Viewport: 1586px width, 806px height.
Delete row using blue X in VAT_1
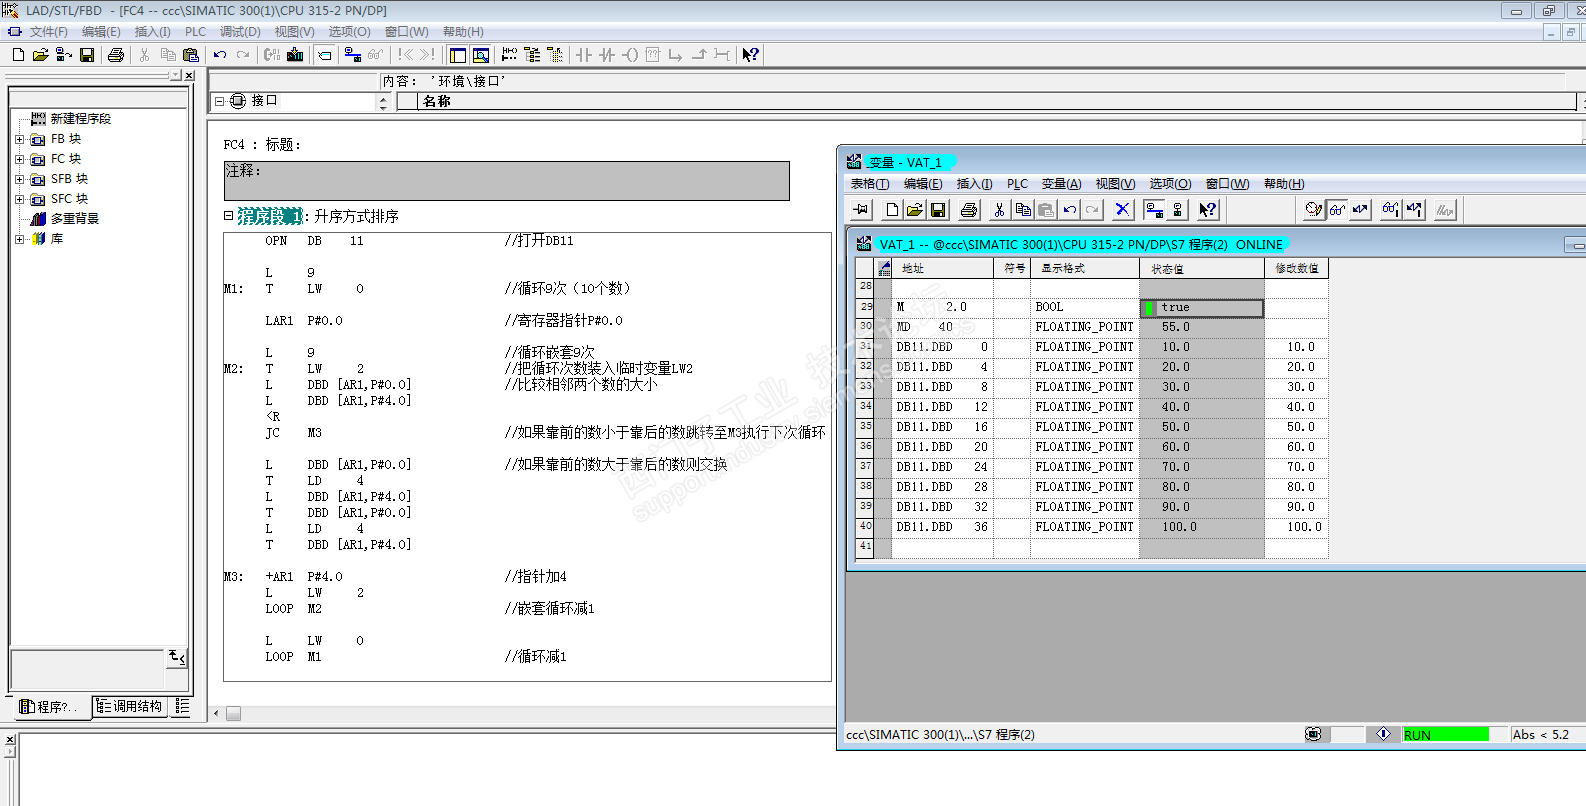pyautogui.click(x=1122, y=209)
